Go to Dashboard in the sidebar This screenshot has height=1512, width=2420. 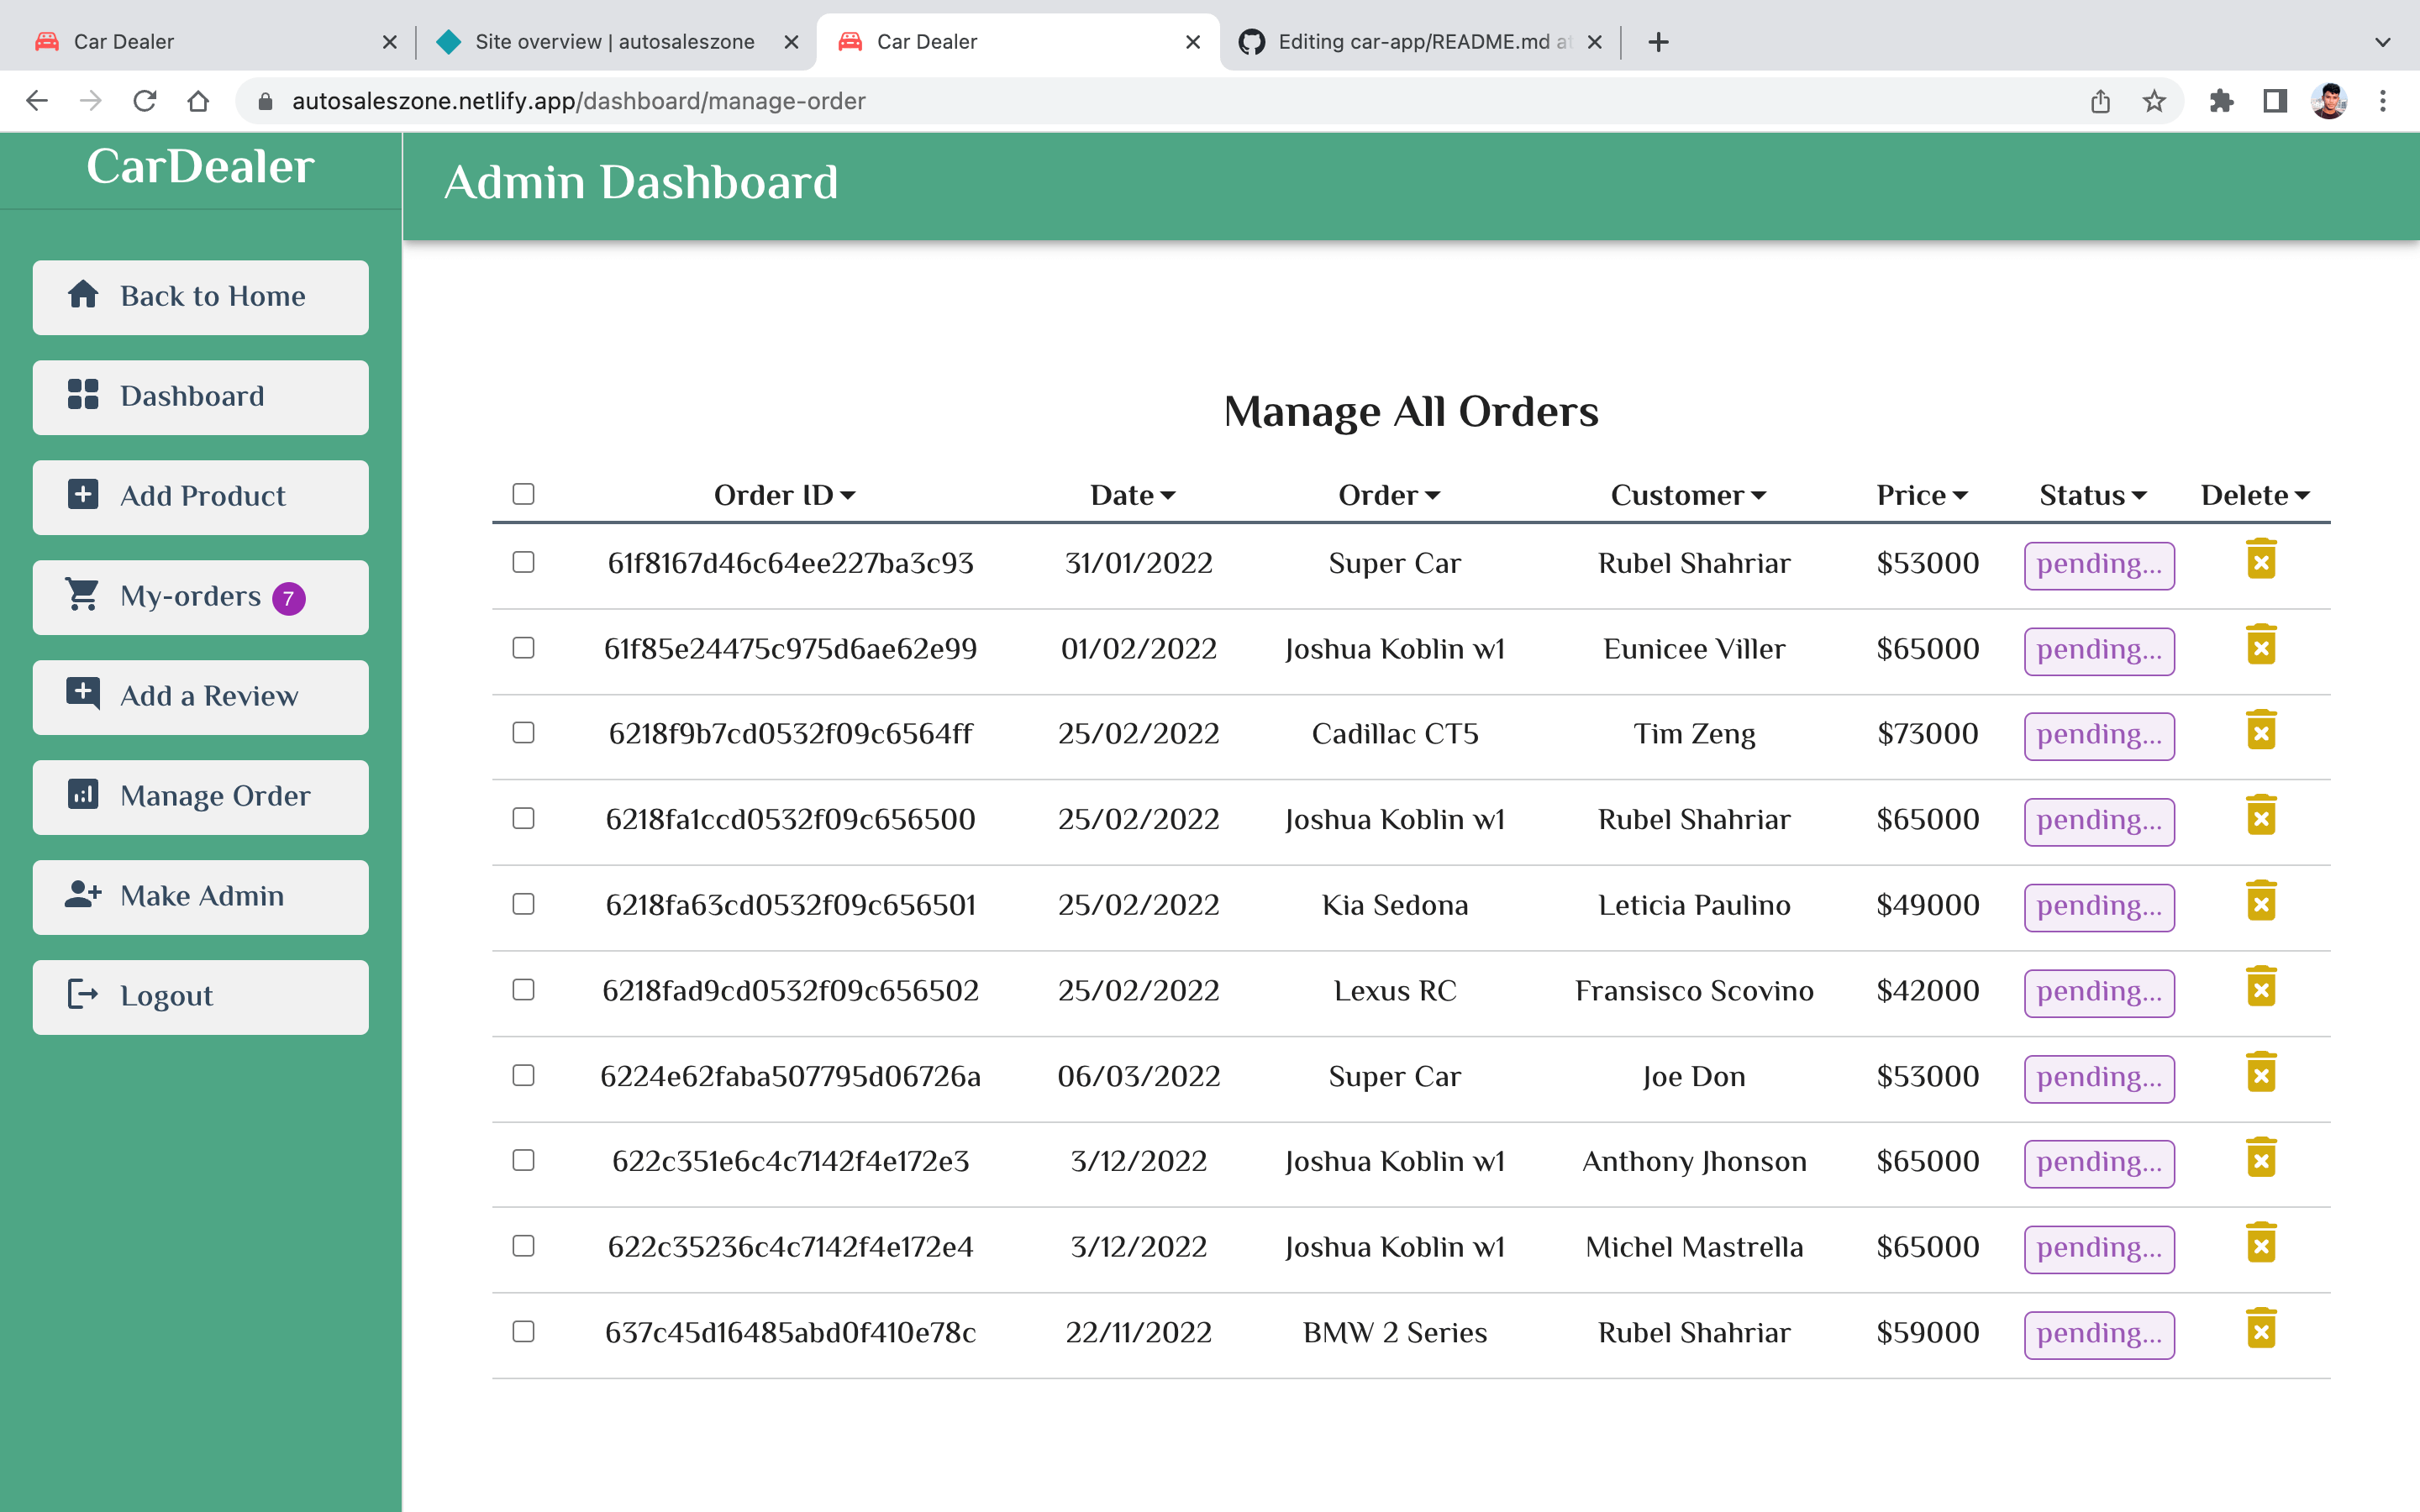pyautogui.click(x=200, y=397)
